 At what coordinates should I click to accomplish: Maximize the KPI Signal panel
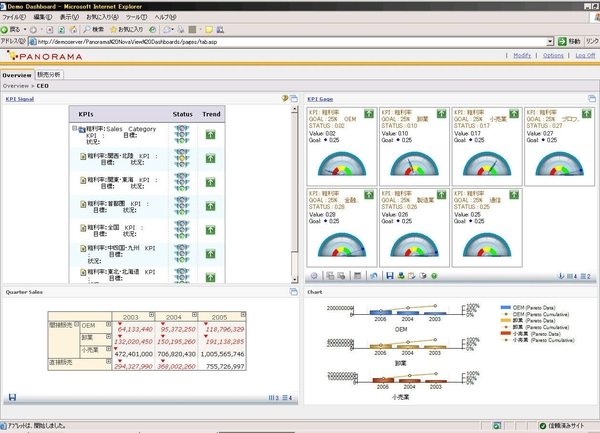tap(293, 99)
